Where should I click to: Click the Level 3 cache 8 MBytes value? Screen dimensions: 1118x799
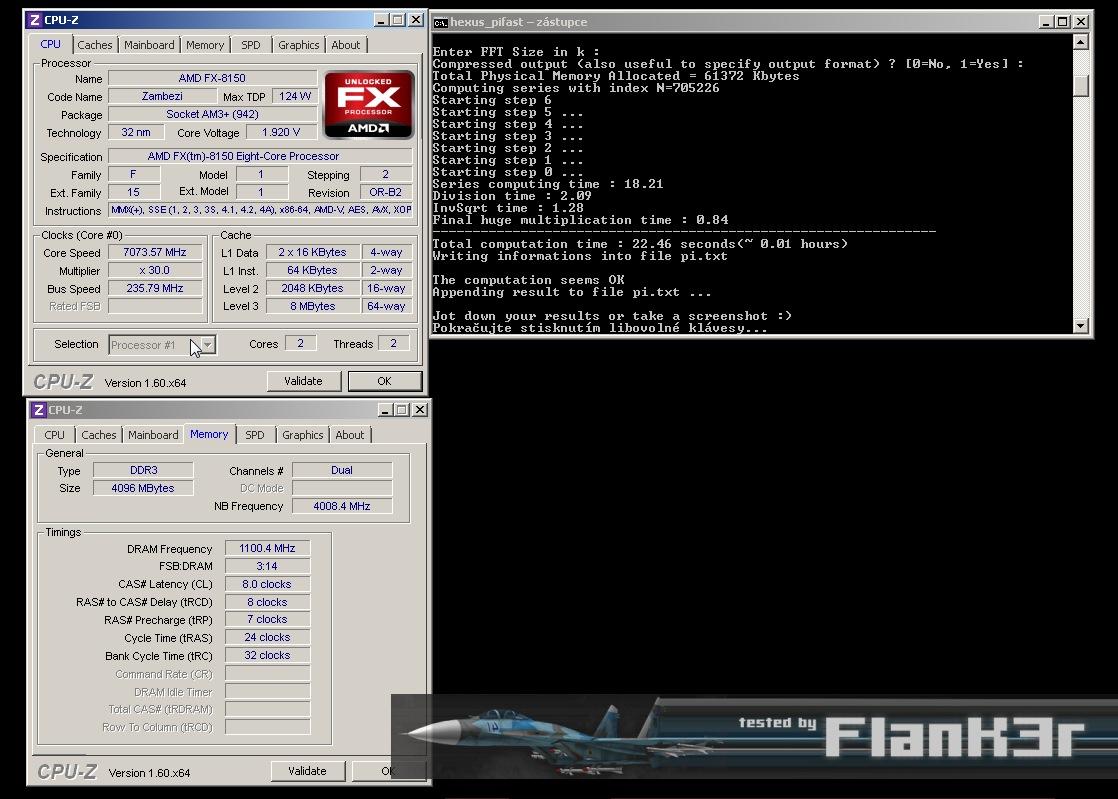(312, 306)
